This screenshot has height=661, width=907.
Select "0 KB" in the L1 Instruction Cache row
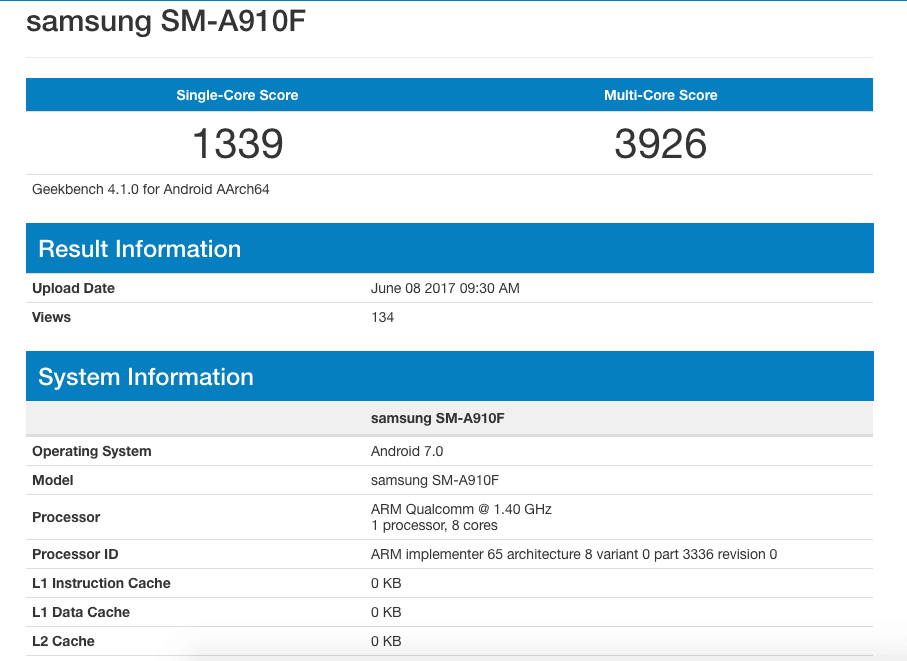386,583
